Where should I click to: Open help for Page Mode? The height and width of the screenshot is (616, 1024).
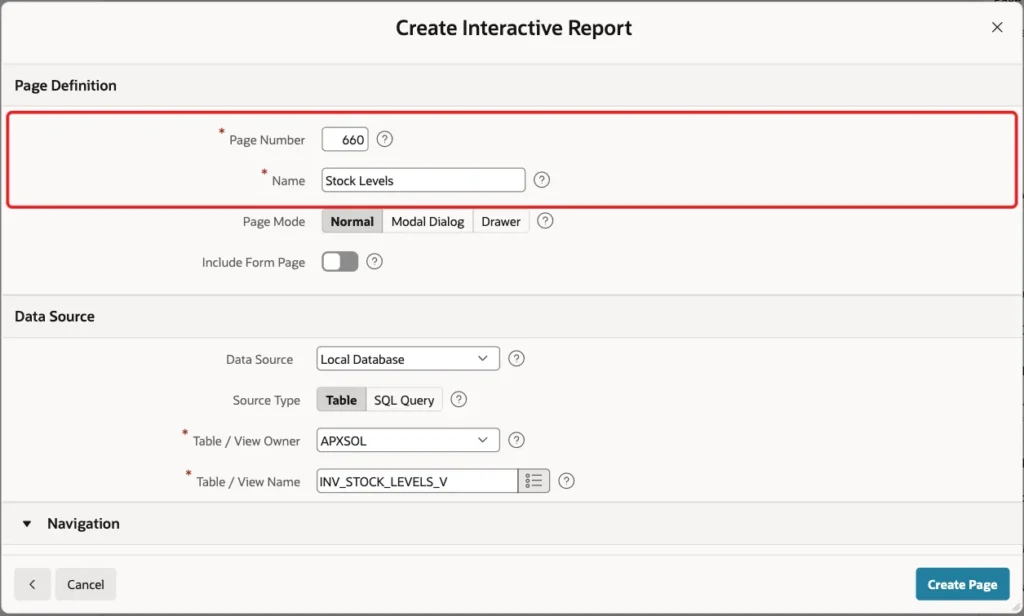coord(545,221)
